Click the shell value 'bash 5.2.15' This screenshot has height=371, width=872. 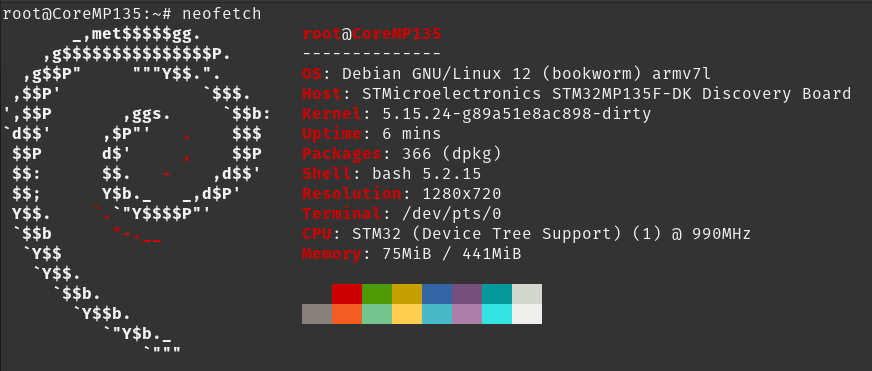pos(426,174)
